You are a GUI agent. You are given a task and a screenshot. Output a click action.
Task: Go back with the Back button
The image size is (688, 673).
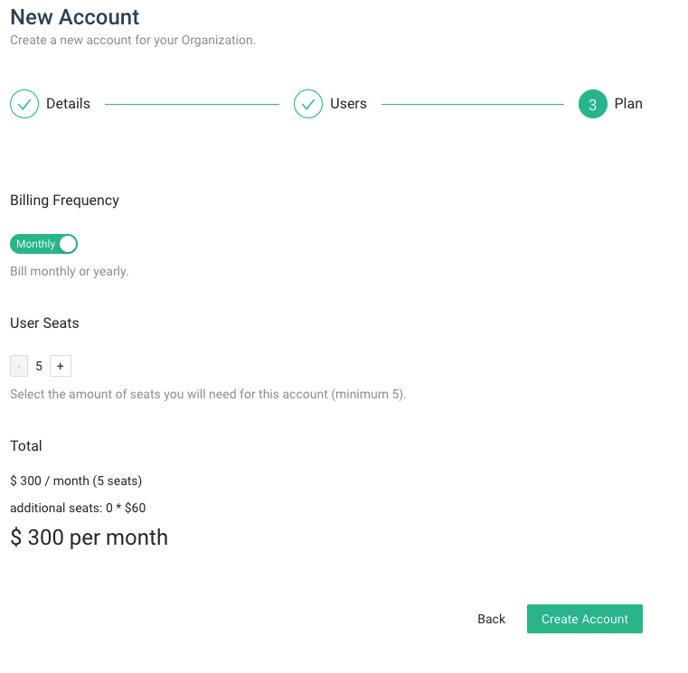[x=491, y=619]
